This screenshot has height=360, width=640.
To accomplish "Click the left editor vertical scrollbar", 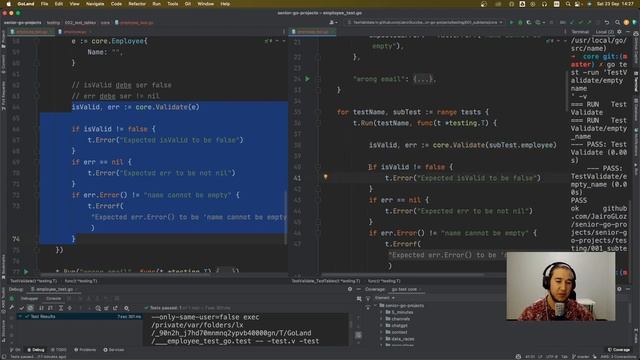I will coord(285,218).
